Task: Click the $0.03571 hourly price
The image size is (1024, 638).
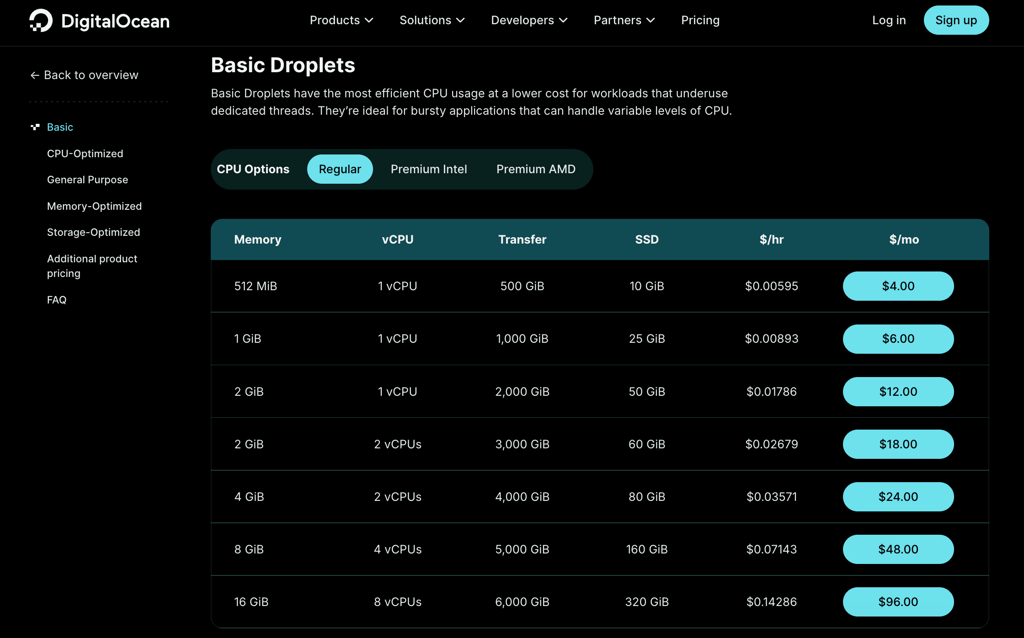Action: pos(771,497)
